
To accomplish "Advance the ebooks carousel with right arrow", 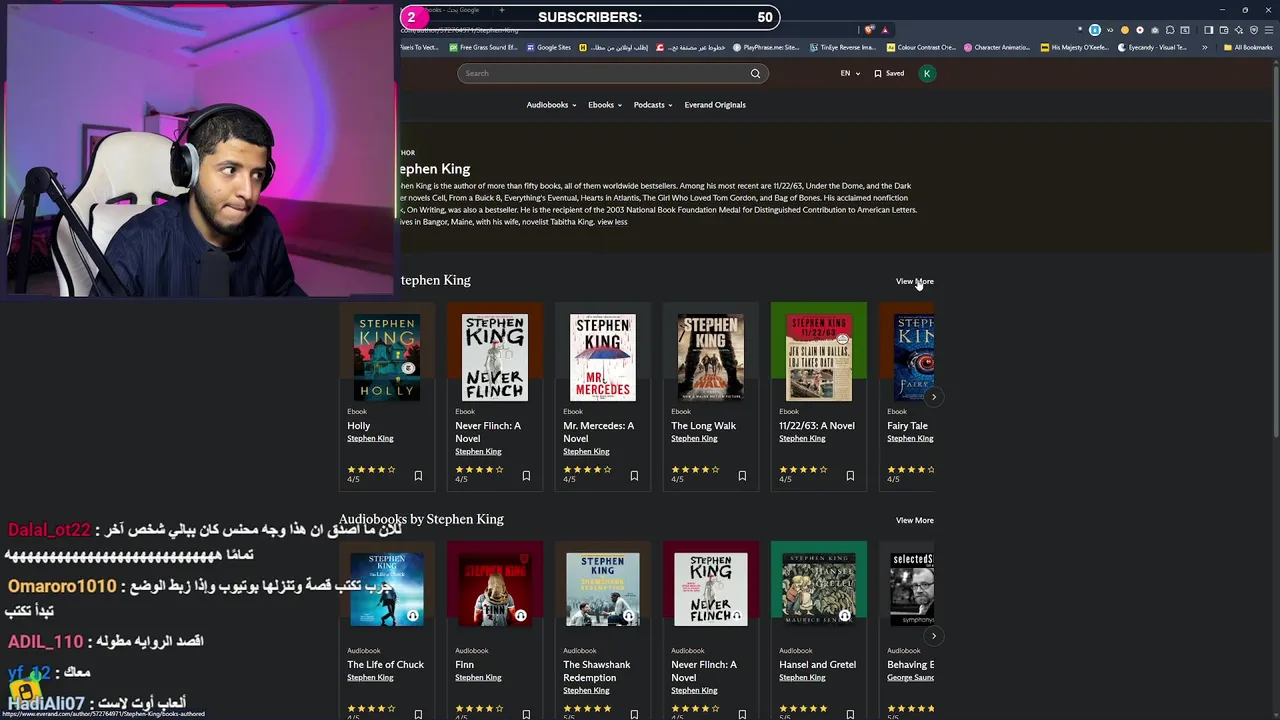I will pyautogui.click(x=933, y=397).
